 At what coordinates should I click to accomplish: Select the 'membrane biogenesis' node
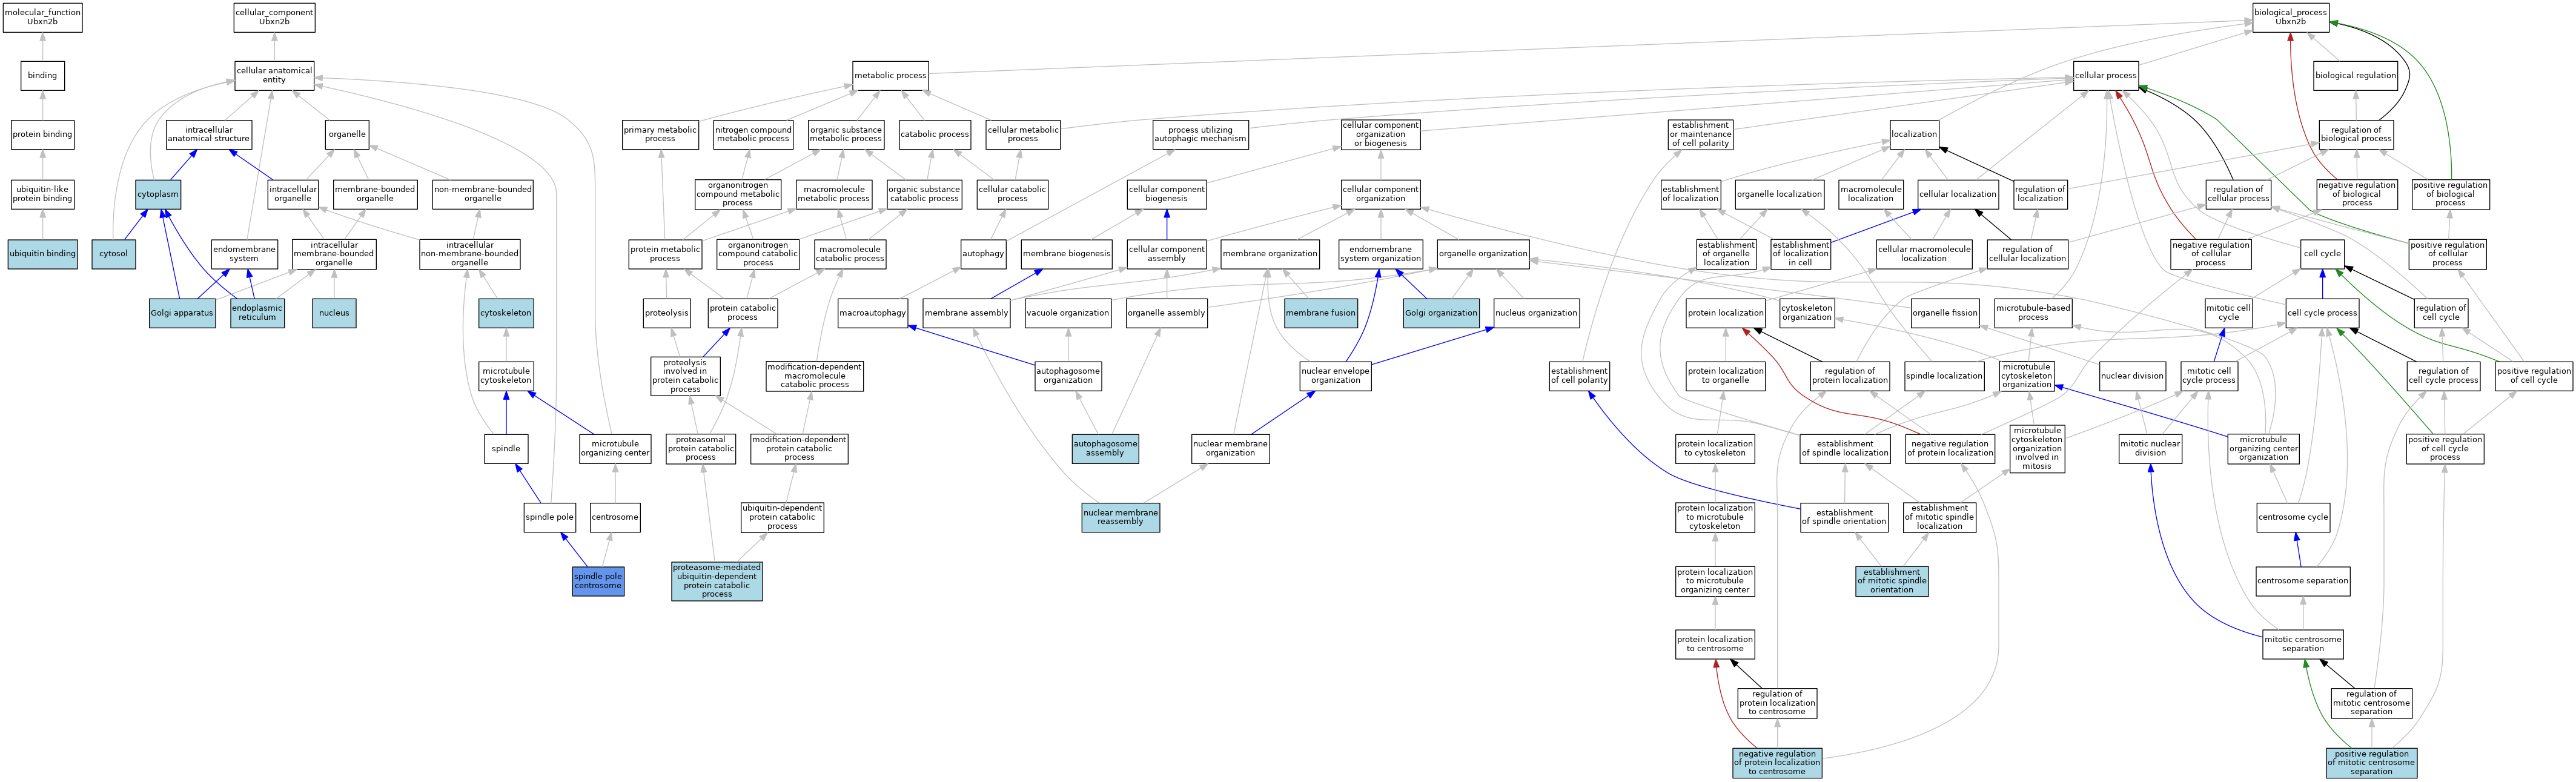[1067, 254]
